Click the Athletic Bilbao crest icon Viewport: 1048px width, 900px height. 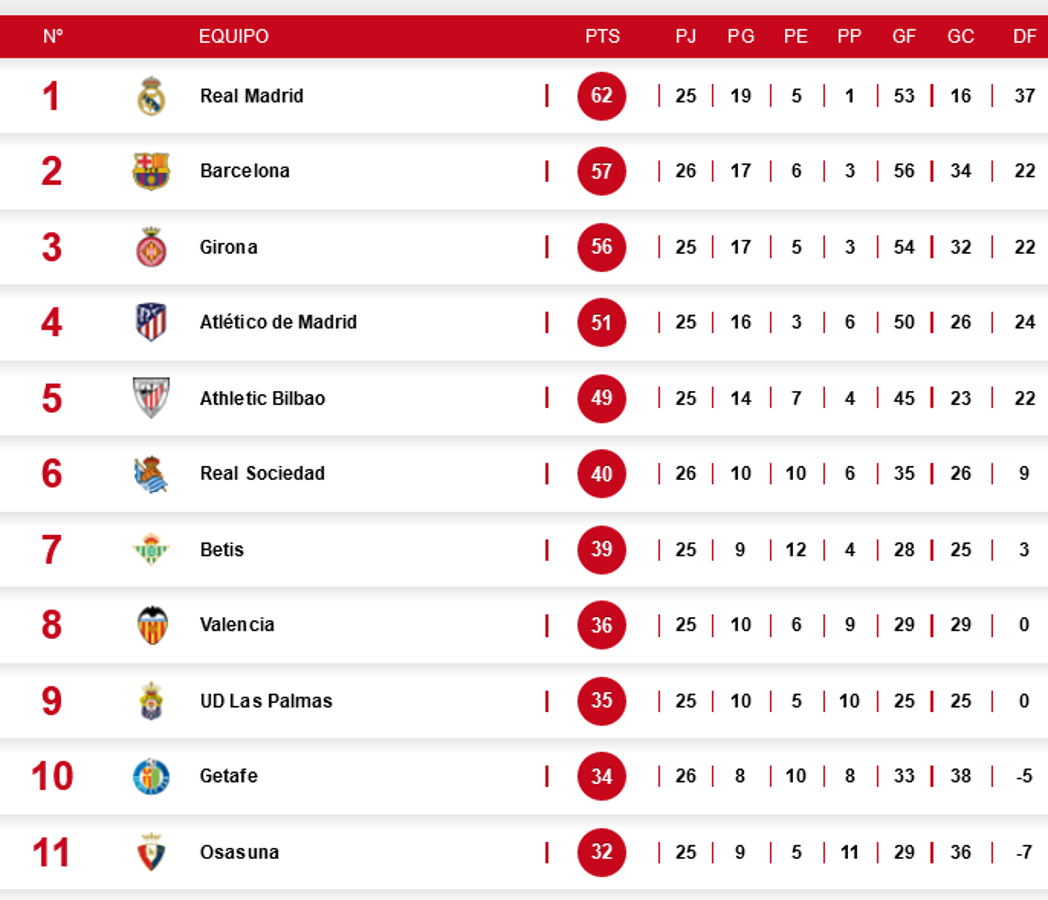pos(151,398)
